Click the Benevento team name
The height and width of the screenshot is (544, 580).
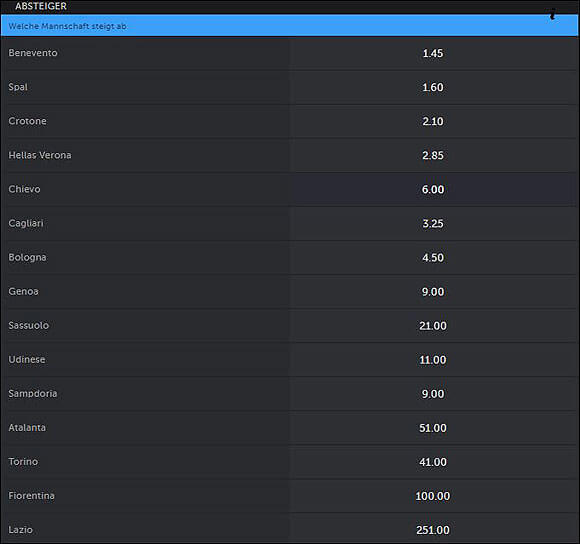[x=33, y=53]
